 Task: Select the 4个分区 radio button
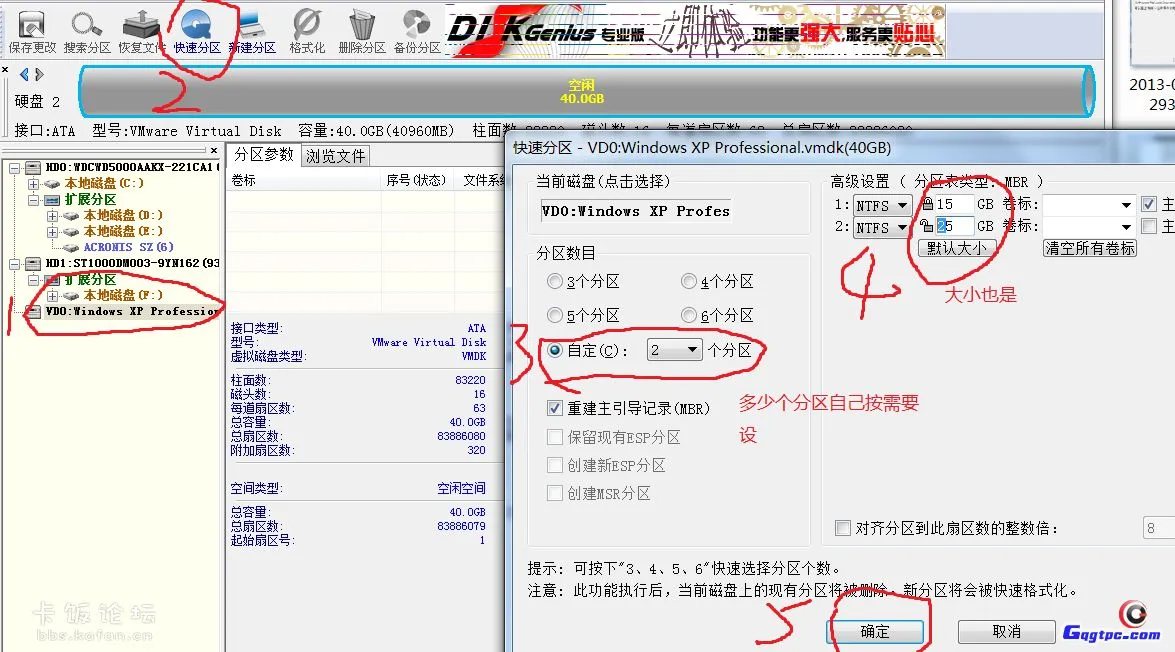tap(689, 283)
